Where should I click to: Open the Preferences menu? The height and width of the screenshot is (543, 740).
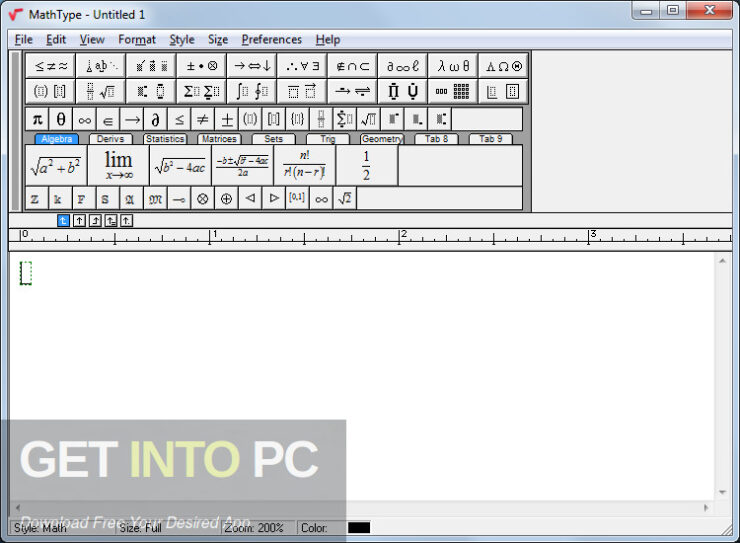coord(271,40)
